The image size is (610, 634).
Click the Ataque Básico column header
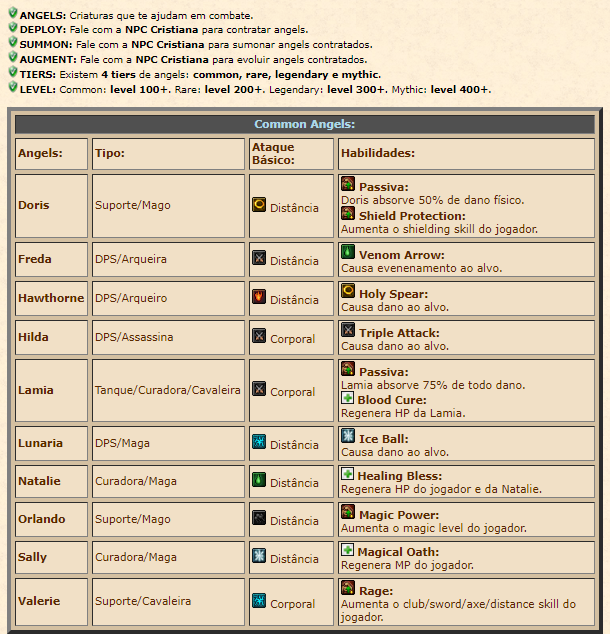tap(291, 154)
